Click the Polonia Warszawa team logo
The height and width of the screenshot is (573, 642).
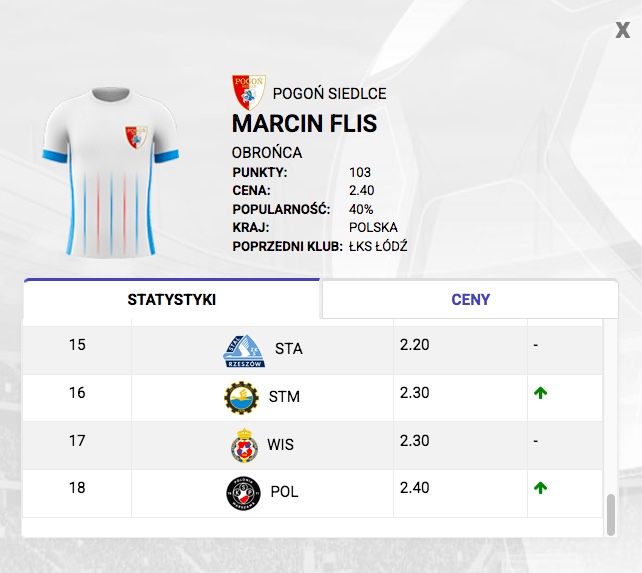(x=243, y=492)
